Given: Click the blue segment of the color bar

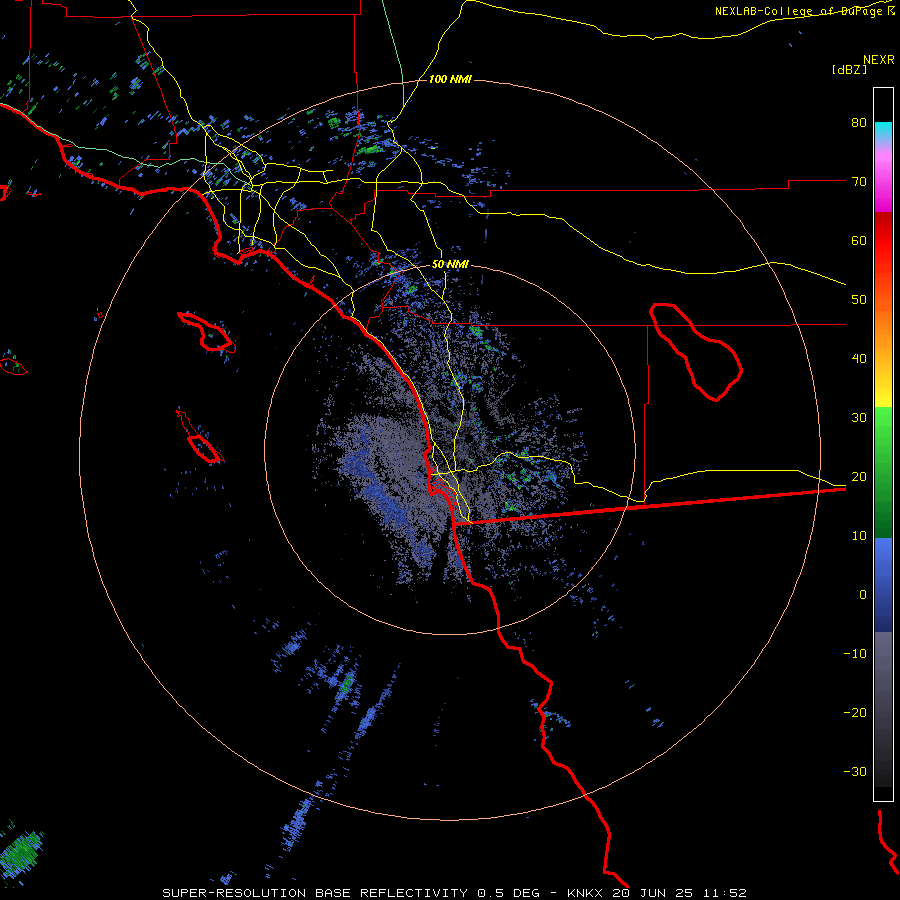Looking at the screenshot, I should pos(883,584).
